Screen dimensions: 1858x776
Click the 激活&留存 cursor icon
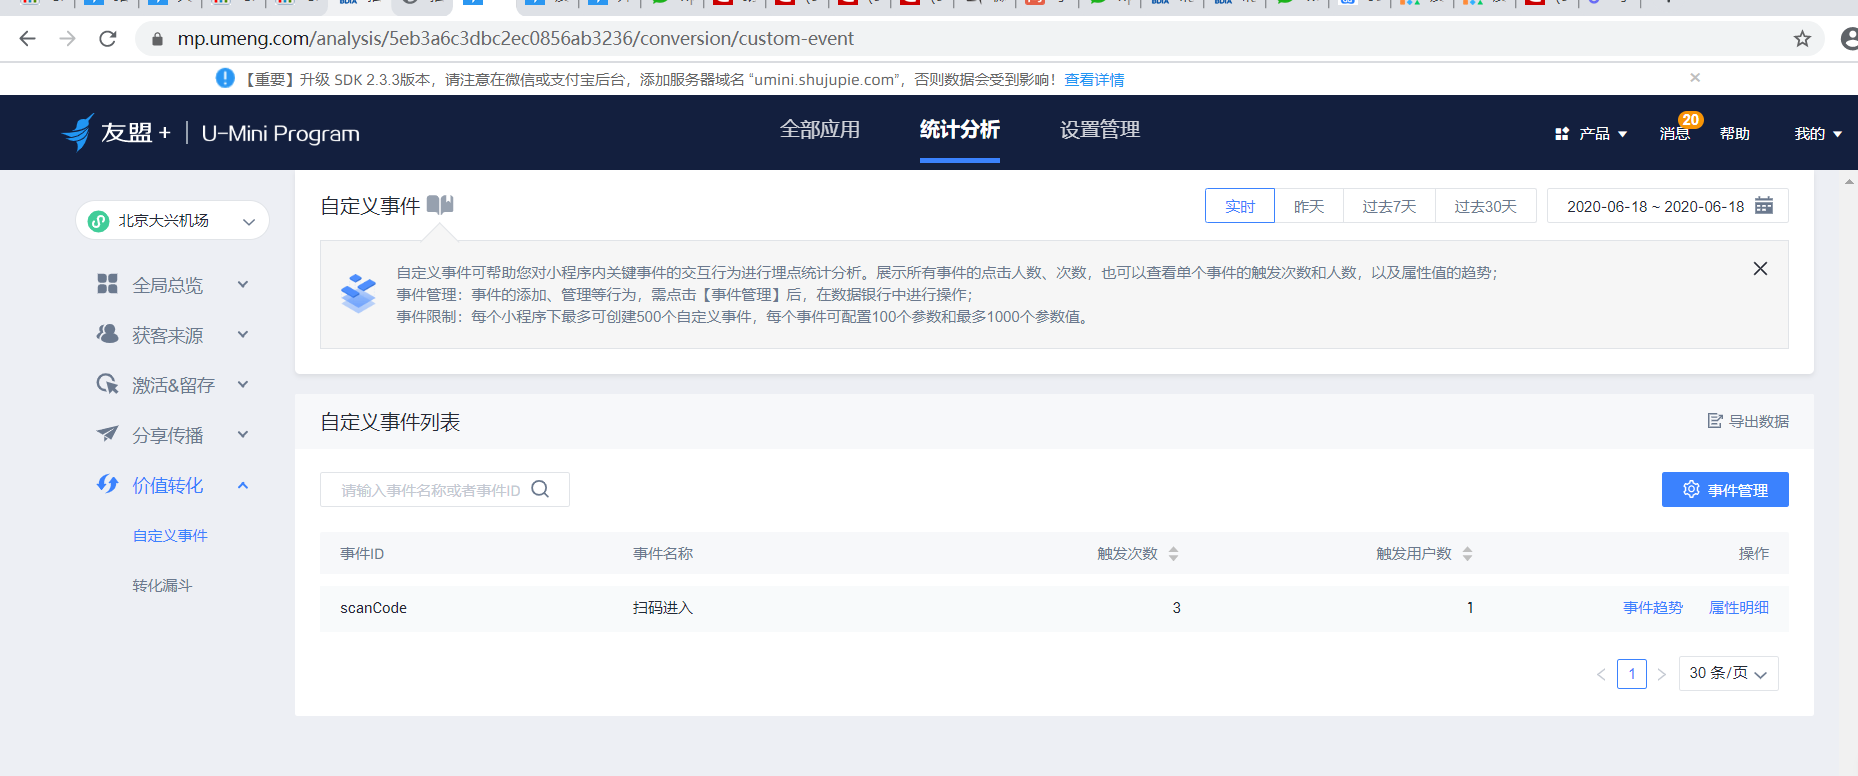pyautogui.click(x=107, y=384)
